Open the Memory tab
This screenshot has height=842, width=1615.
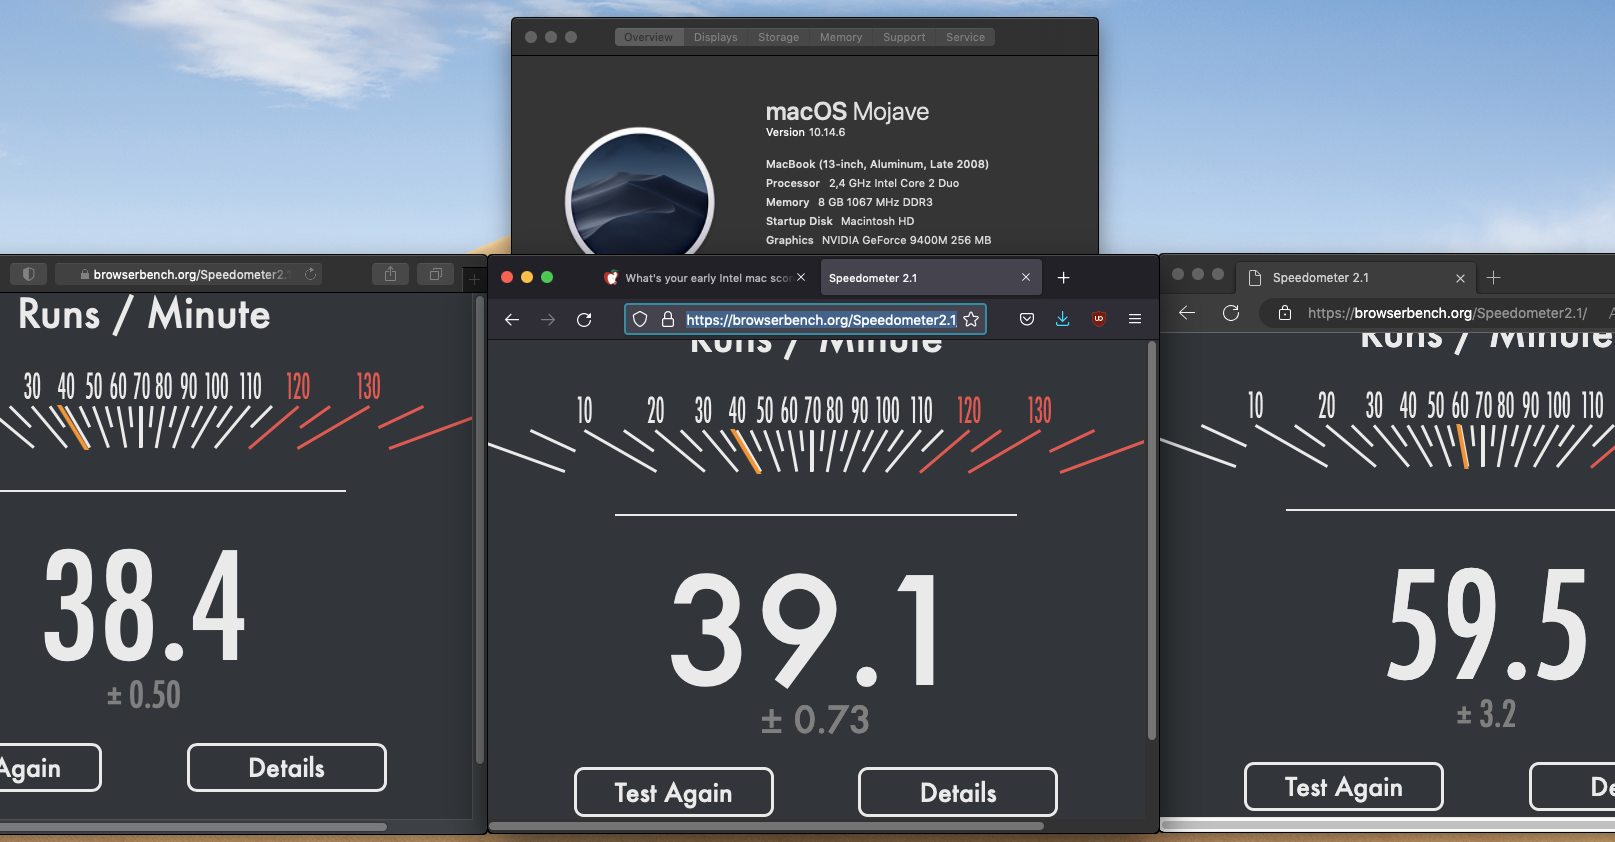point(841,37)
